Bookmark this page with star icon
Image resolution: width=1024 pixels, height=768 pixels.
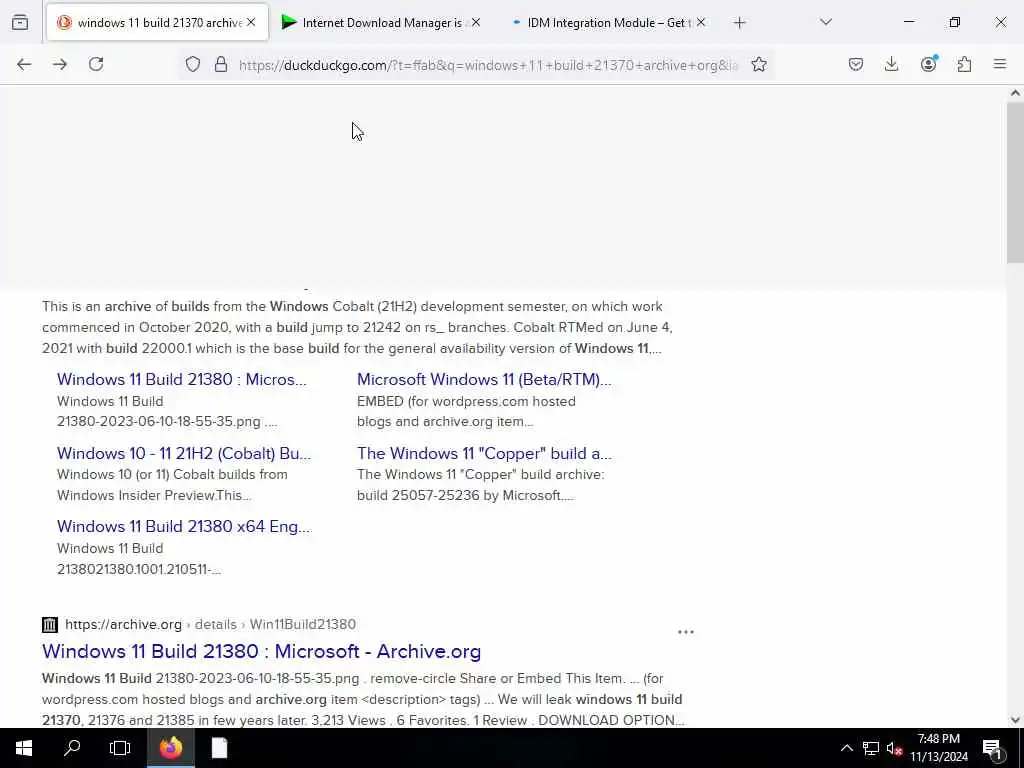click(758, 64)
